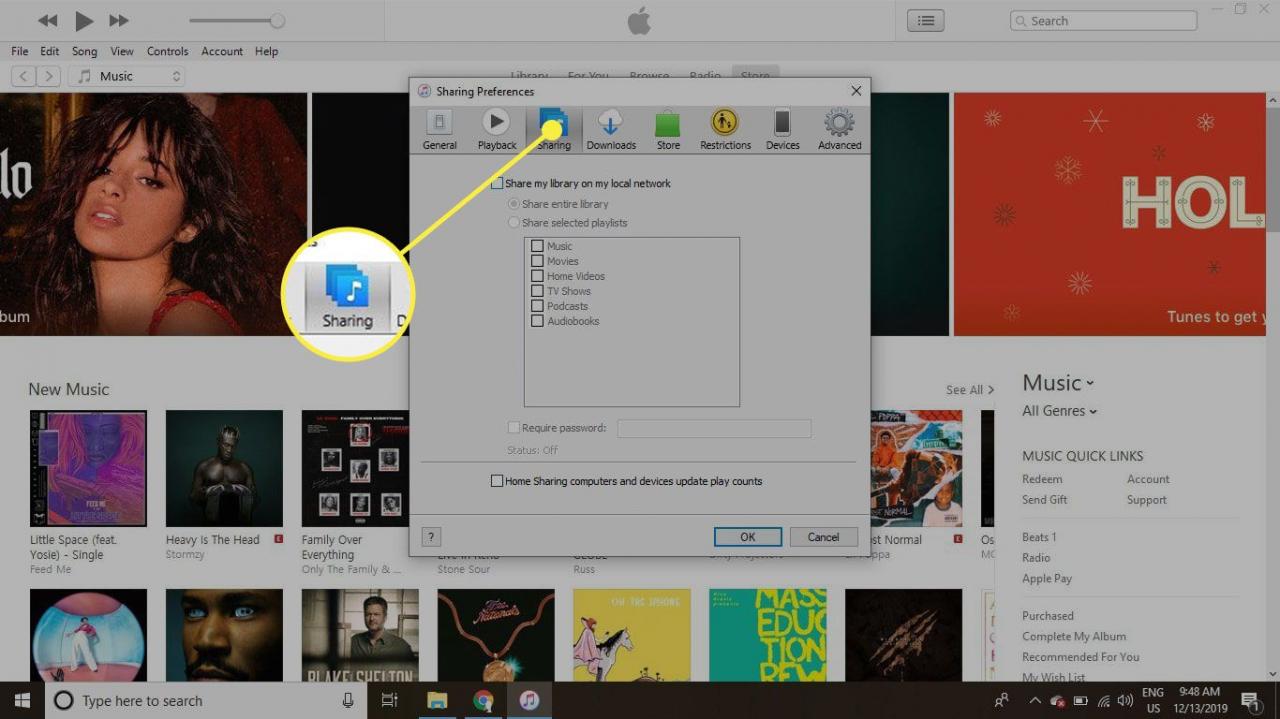Open the Advanced preferences tab

839,129
